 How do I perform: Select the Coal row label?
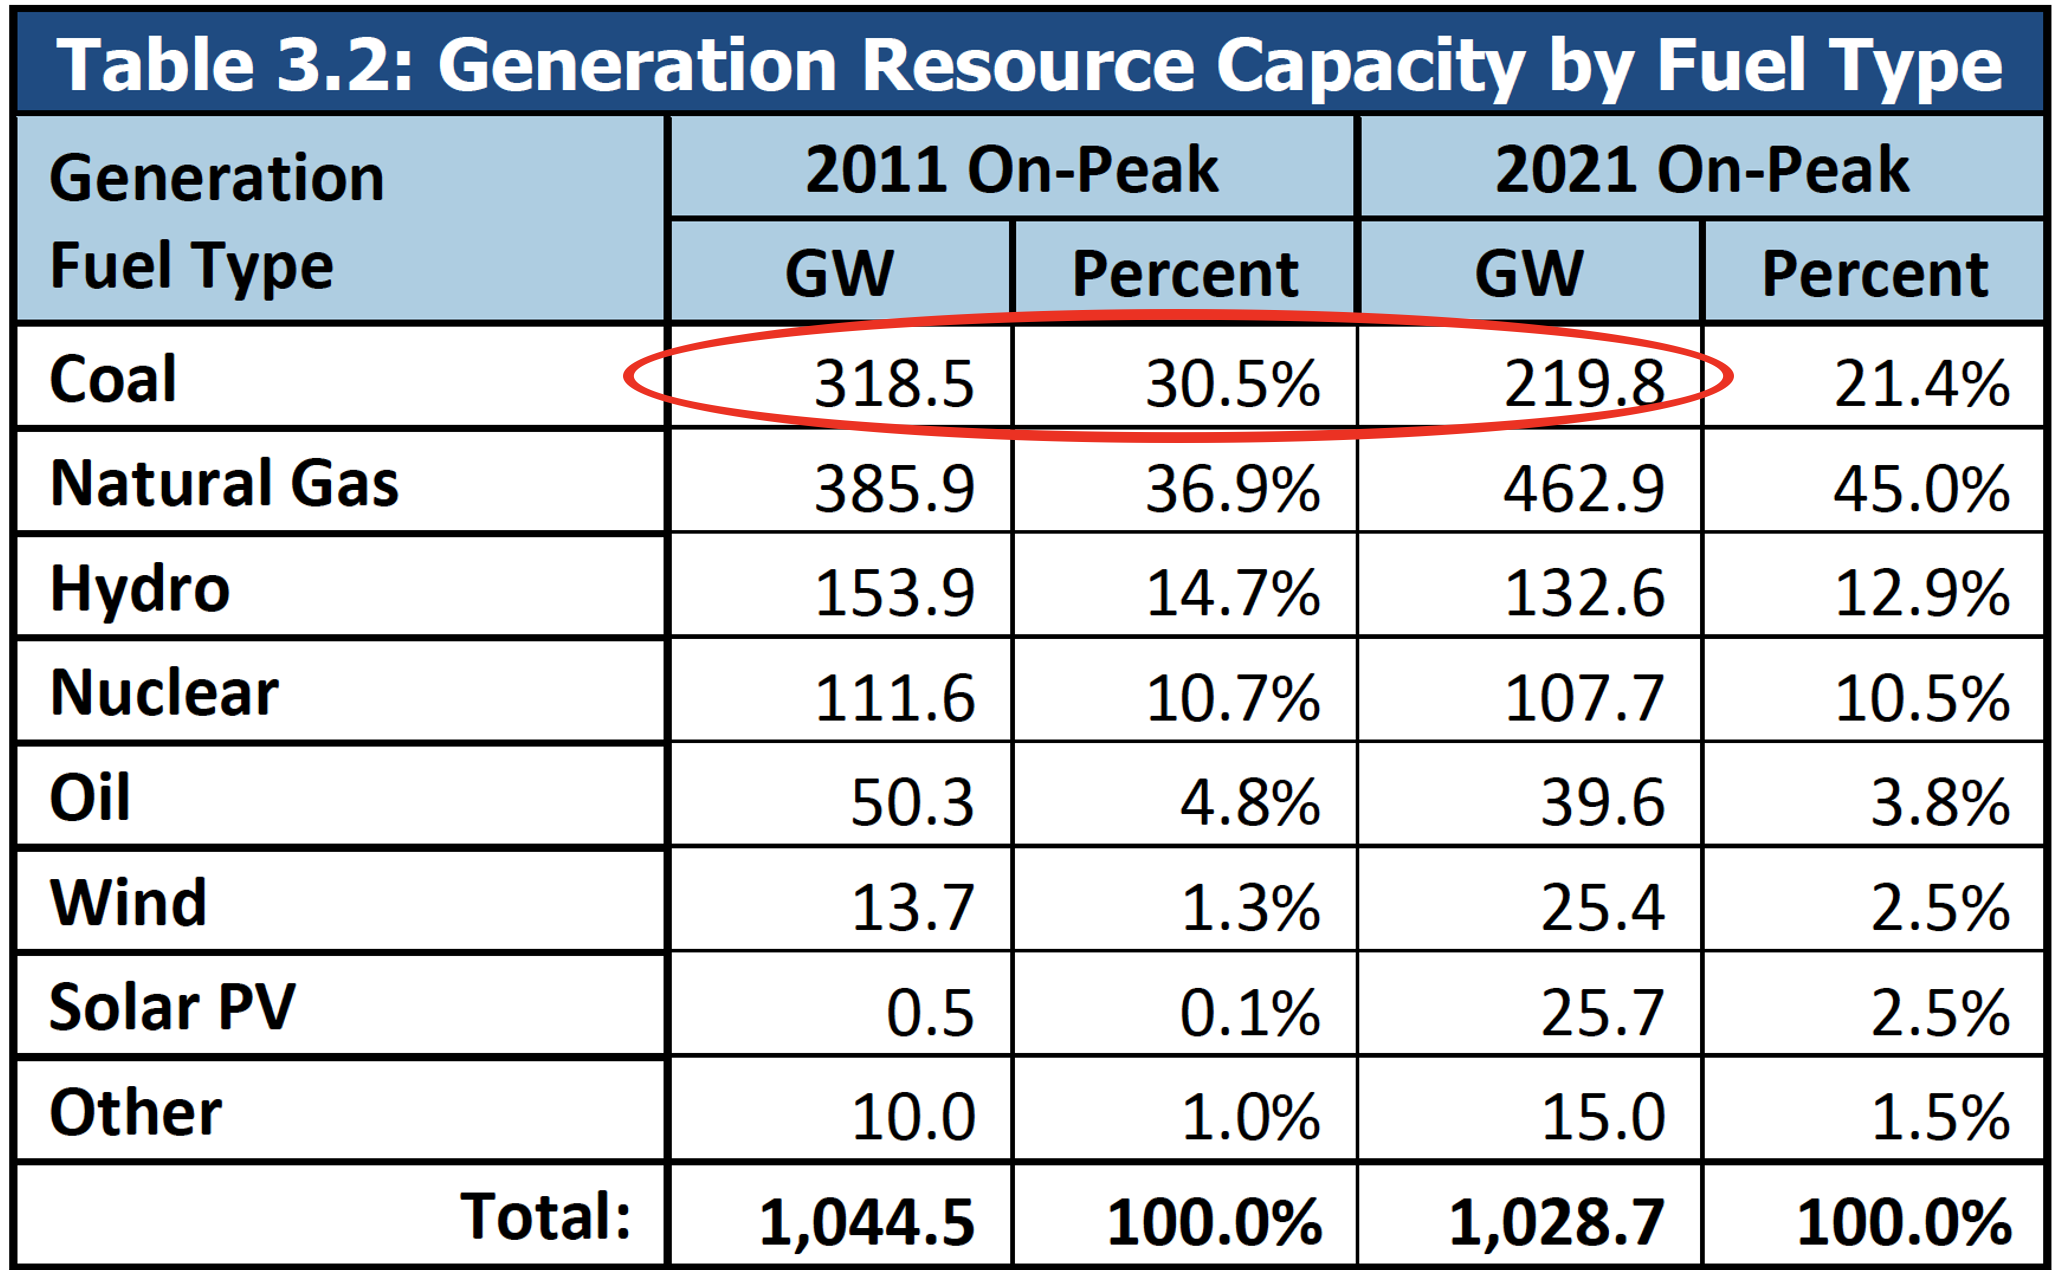[113, 379]
